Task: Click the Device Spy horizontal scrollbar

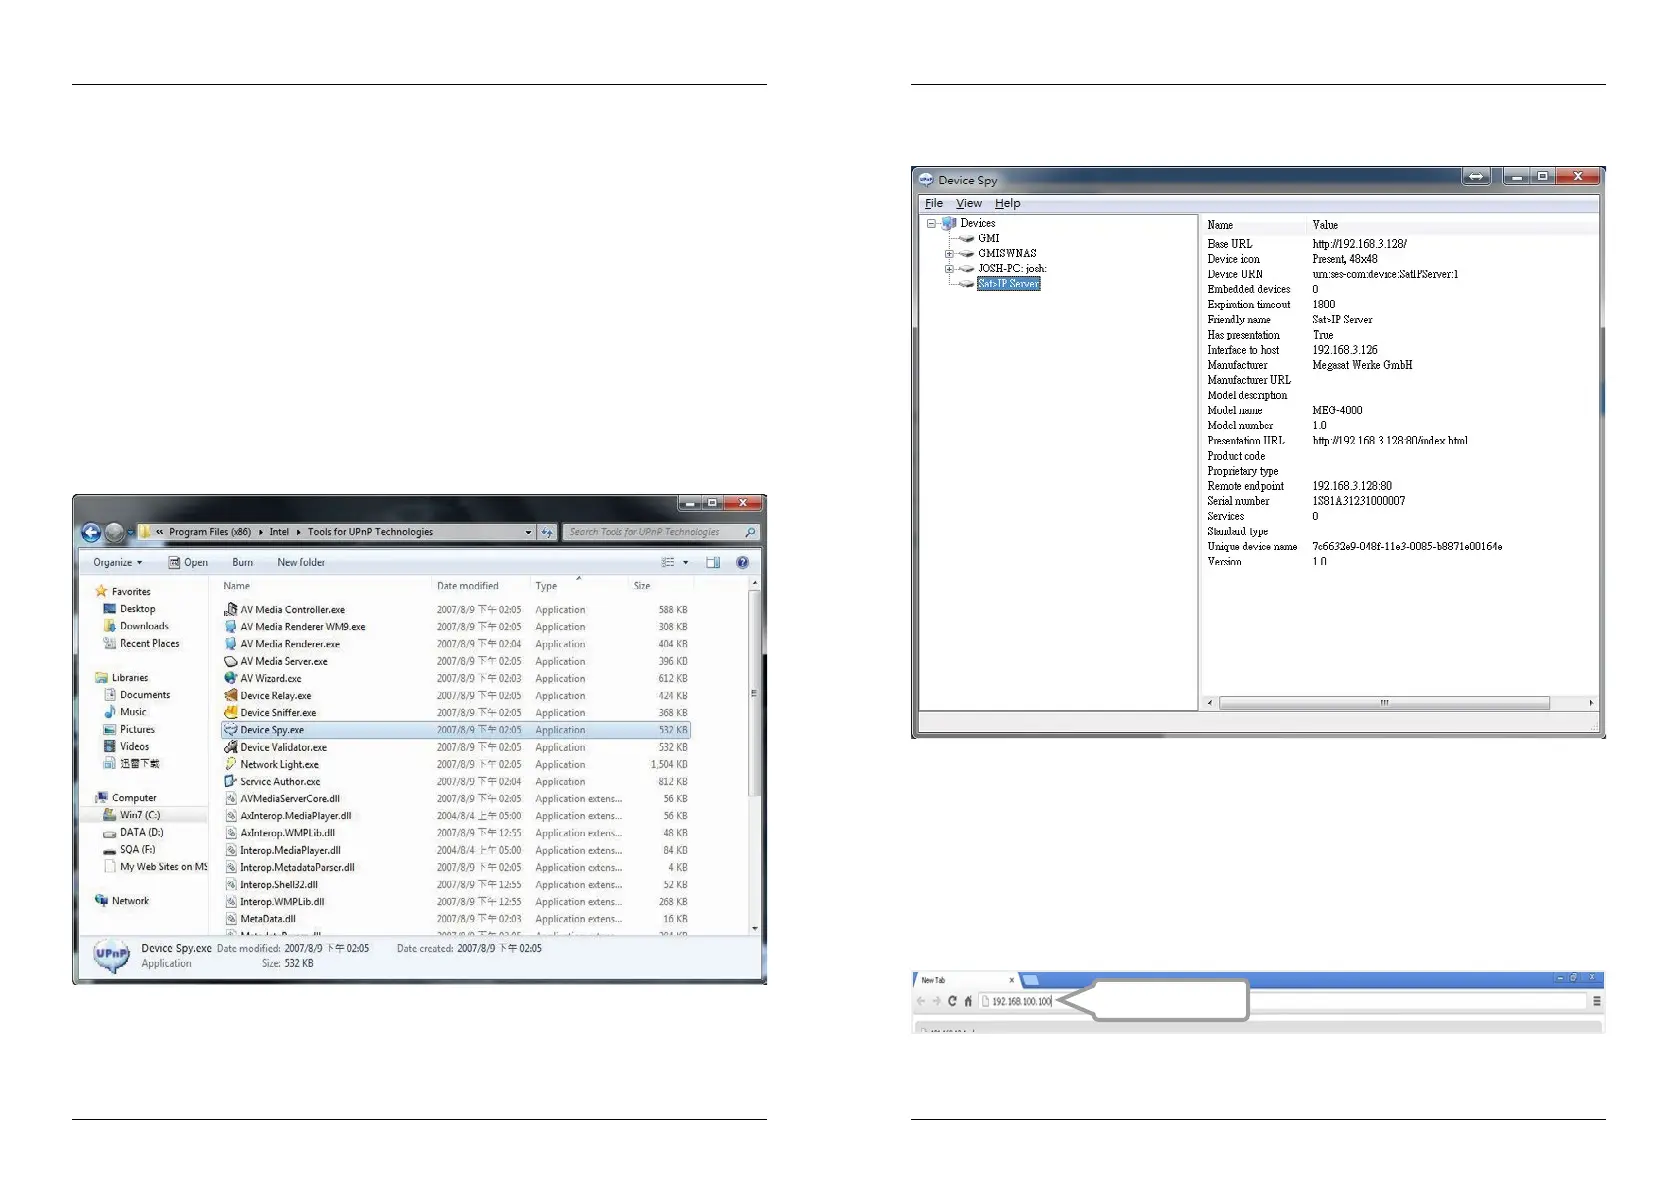Action: [x=1384, y=703]
